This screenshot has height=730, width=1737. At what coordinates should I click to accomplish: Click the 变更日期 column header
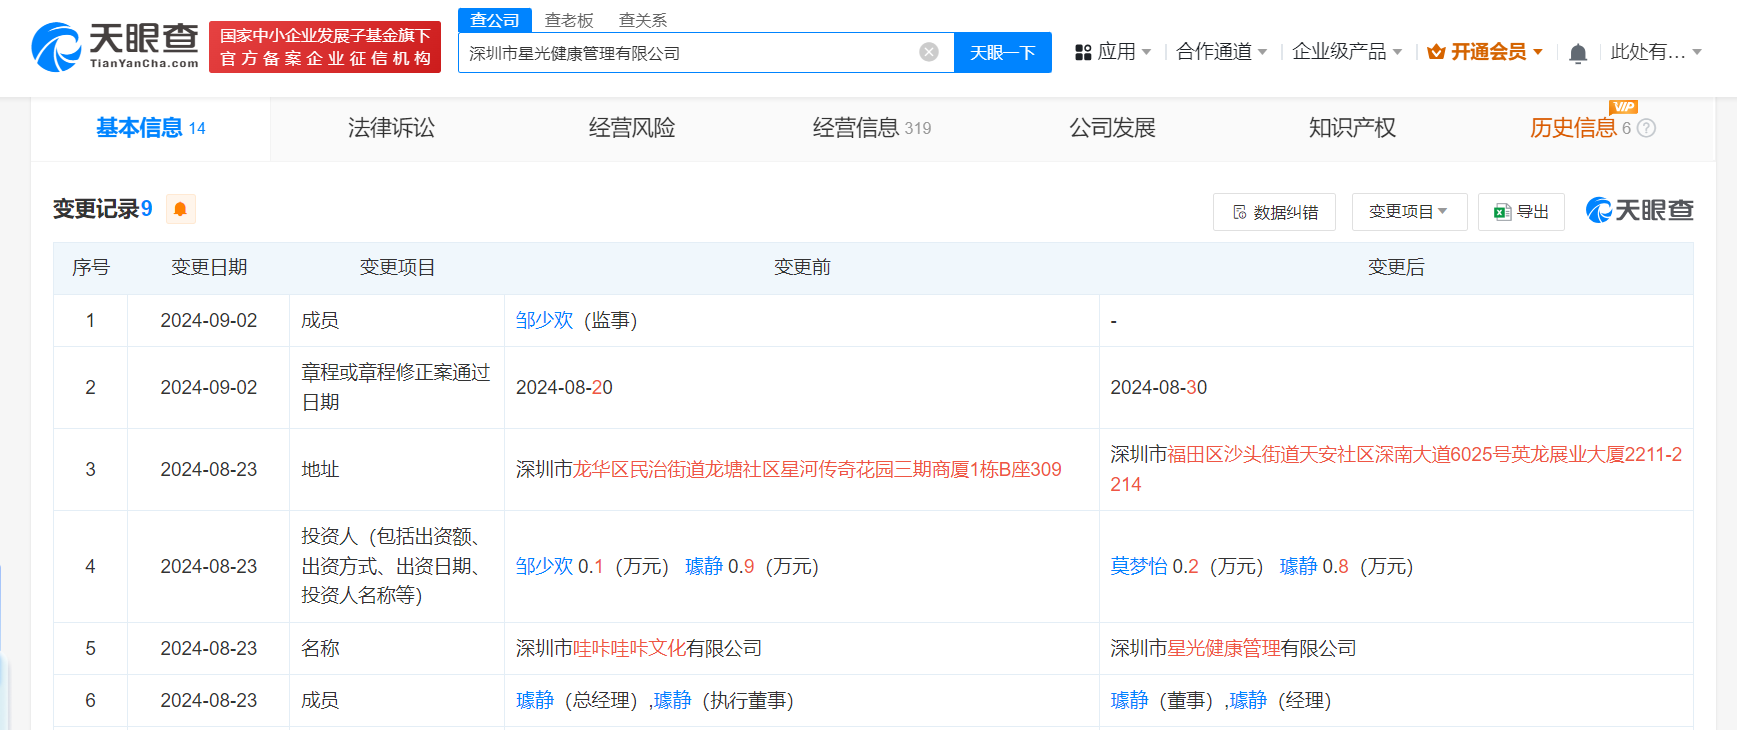click(209, 267)
